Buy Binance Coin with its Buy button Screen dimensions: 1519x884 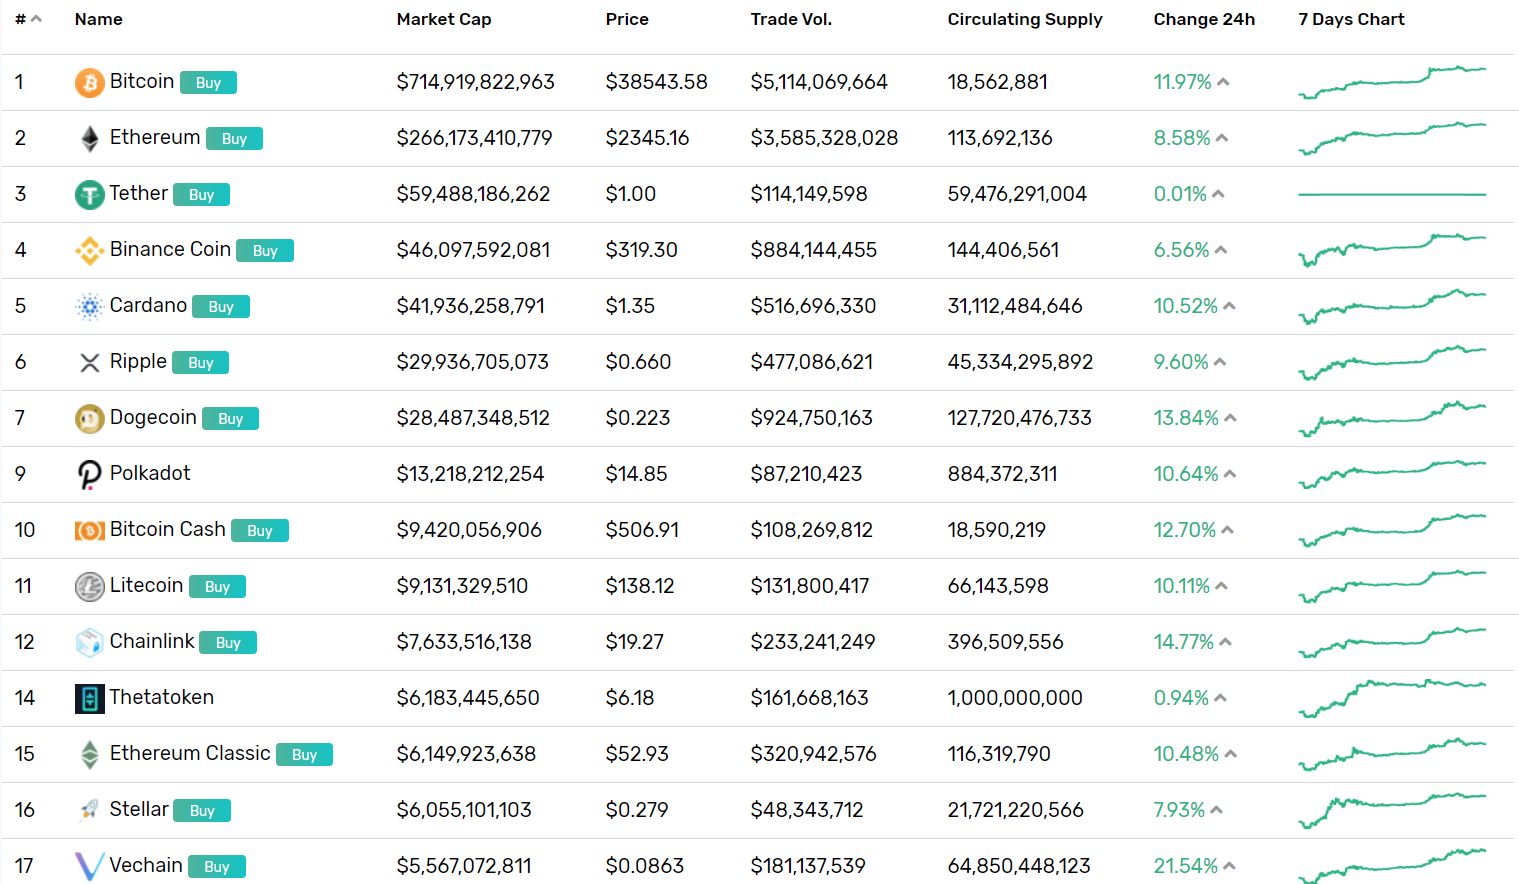[x=265, y=251]
